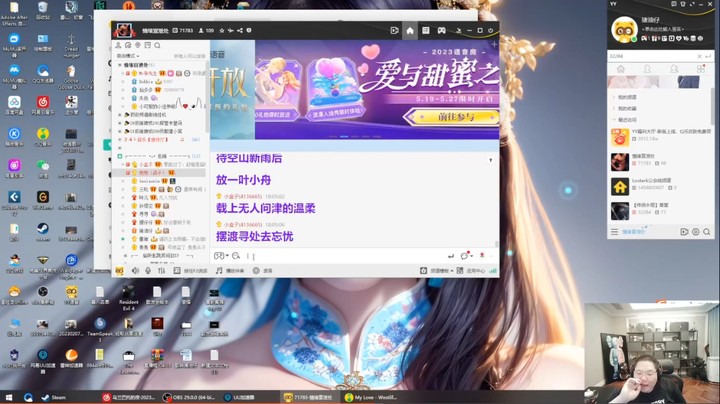Open the search icon at the YY panel bottom

[x=707, y=232]
